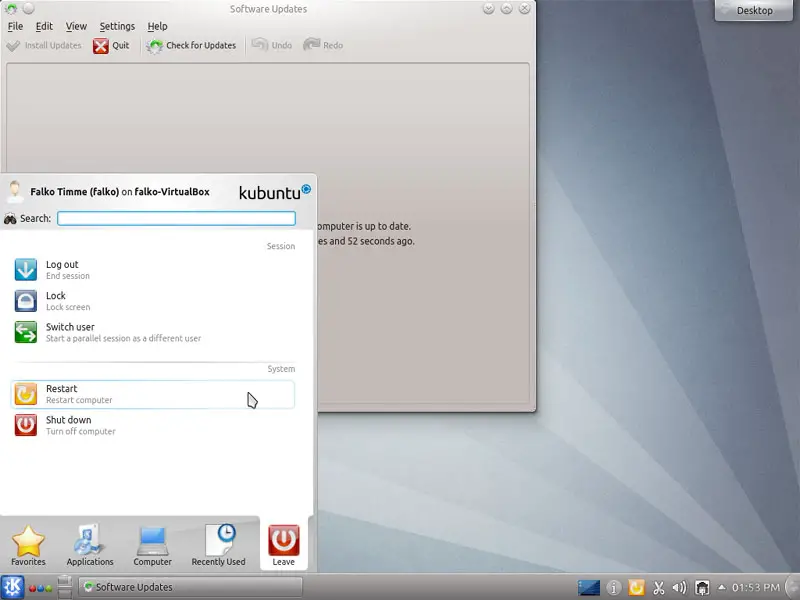The image size is (800, 600).
Task: Select the Leave tab
Action: point(284,545)
